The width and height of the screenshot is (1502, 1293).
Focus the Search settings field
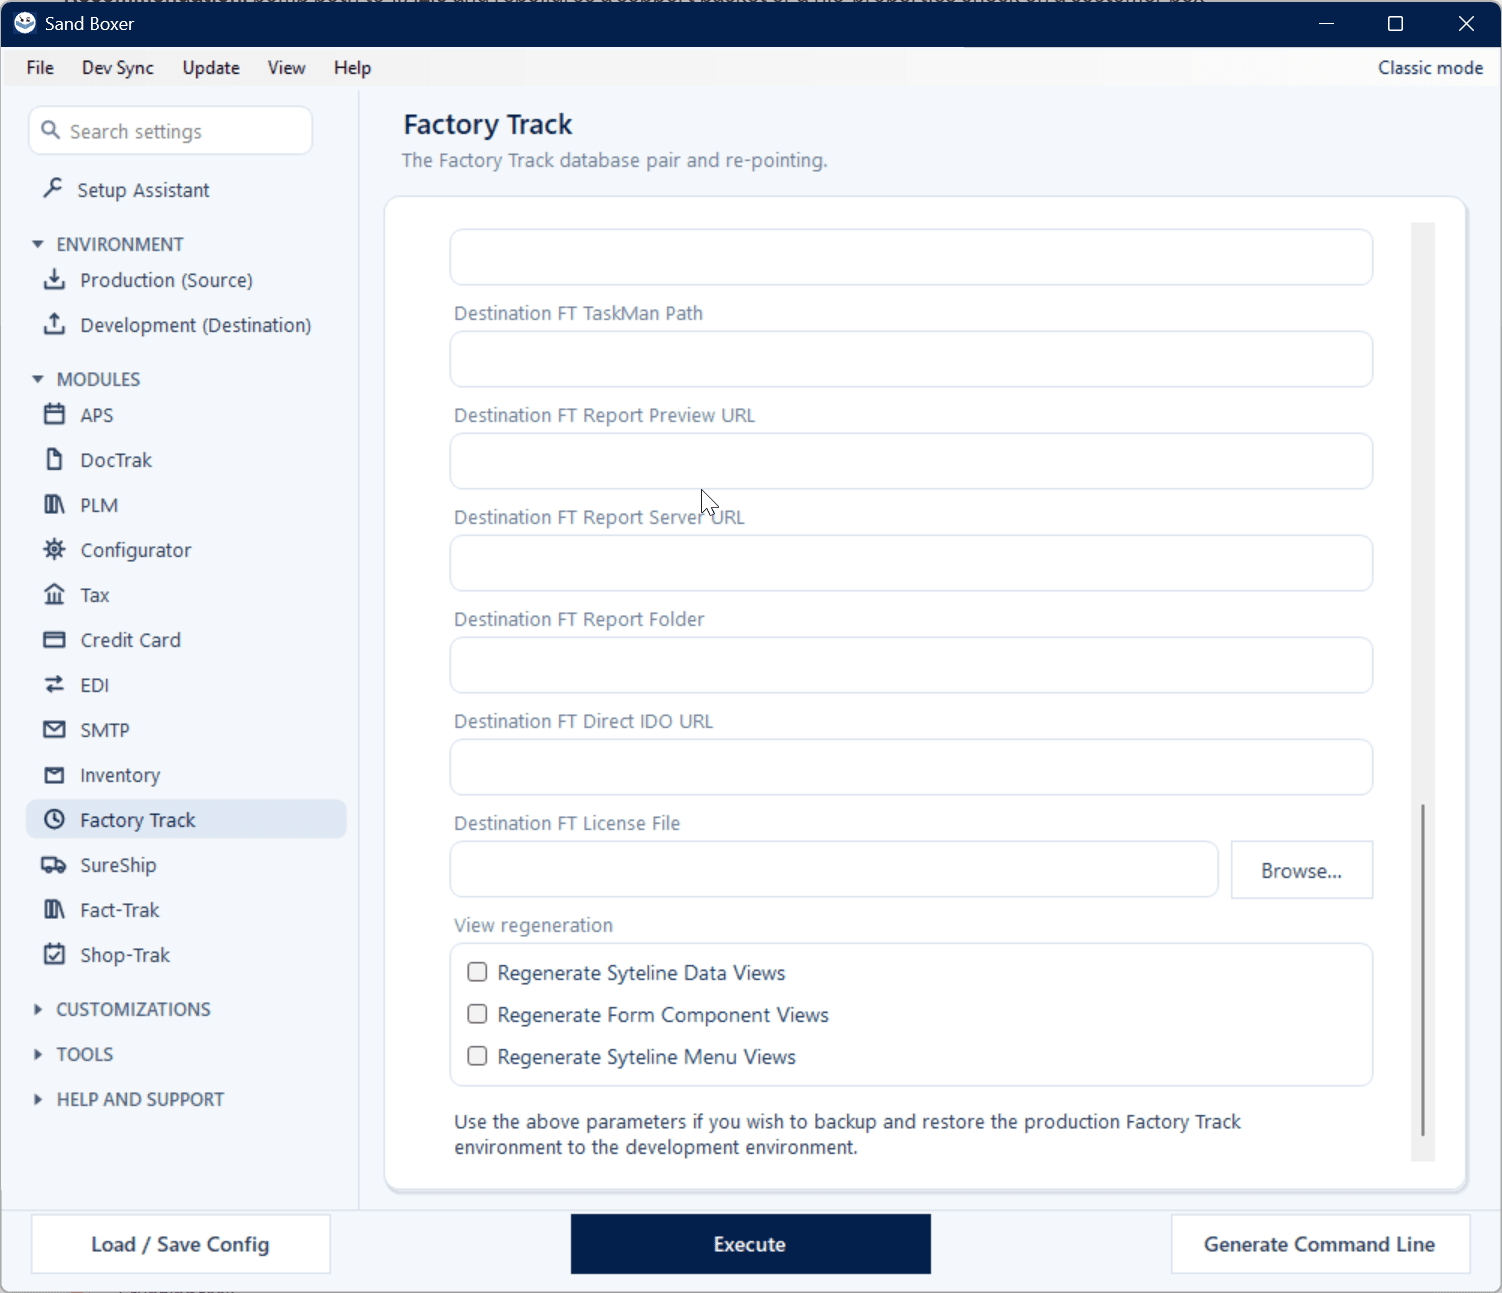tap(170, 131)
